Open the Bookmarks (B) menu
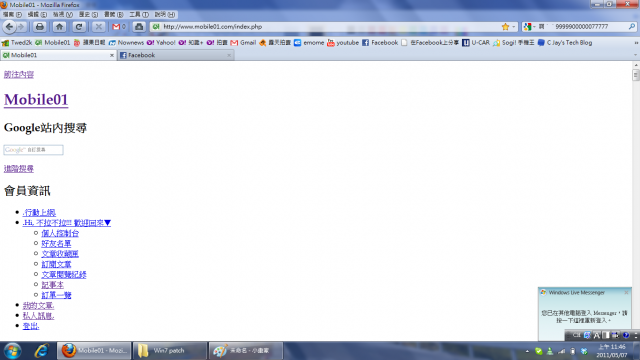640x360 pixels. [x=113, y=14]
